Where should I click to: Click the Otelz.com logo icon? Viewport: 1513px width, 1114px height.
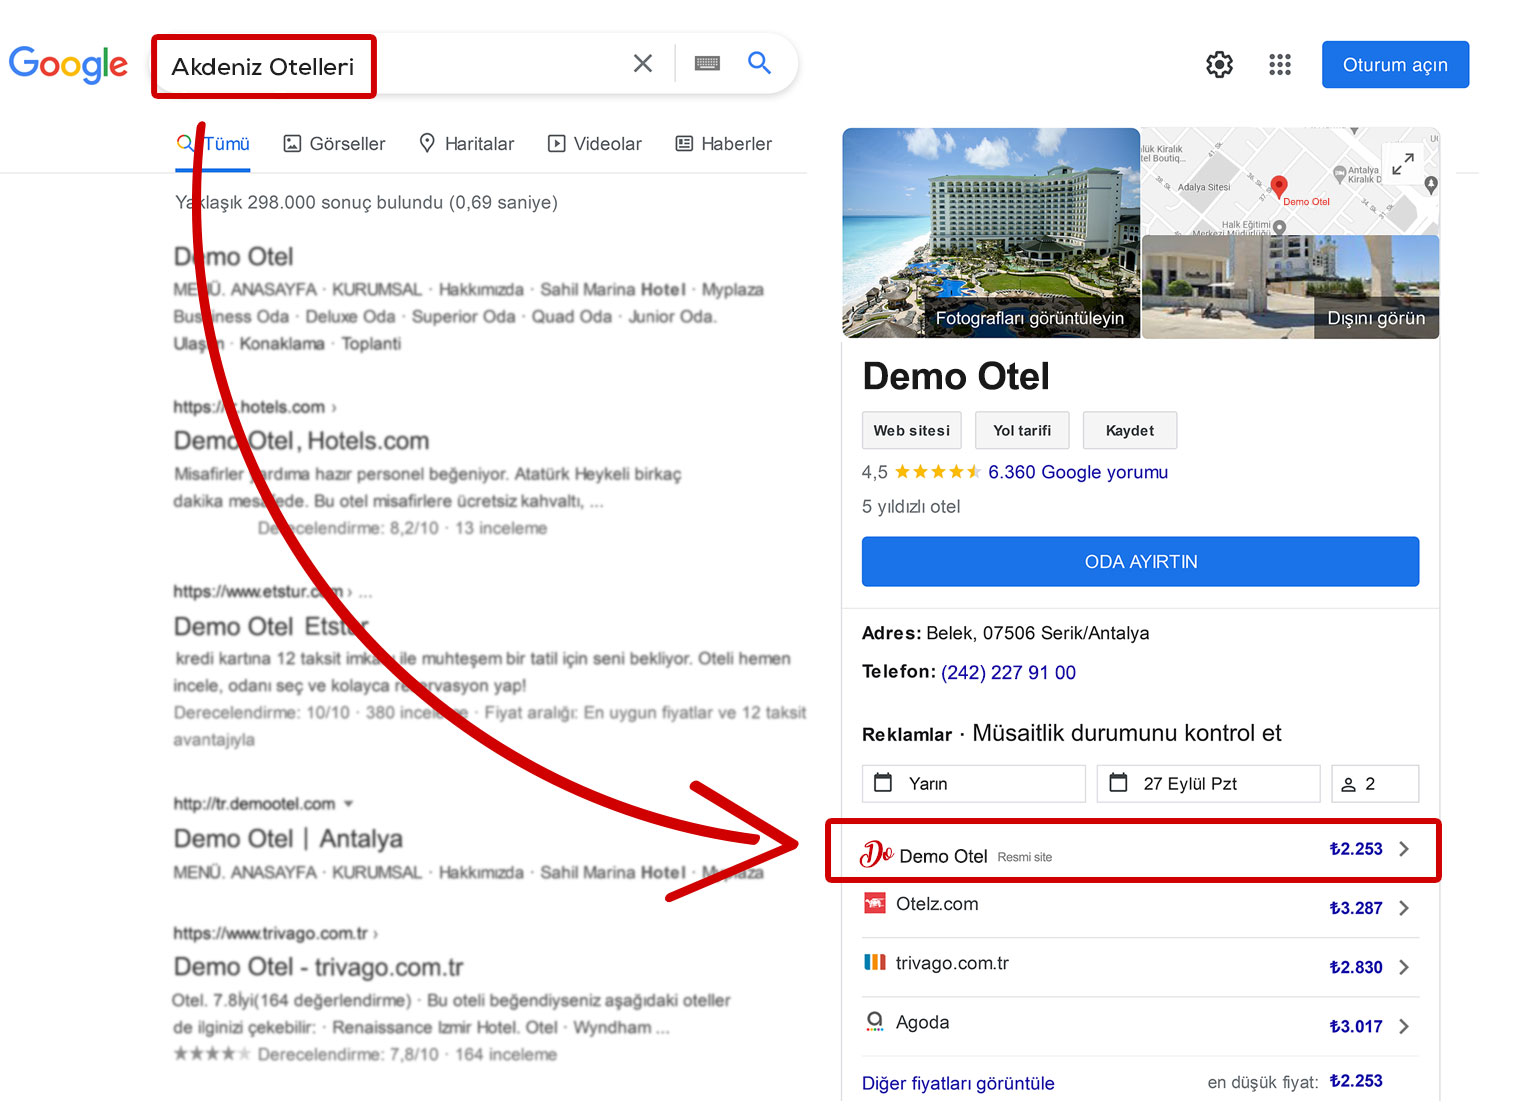pyautogui.click(x=875, y=903)
